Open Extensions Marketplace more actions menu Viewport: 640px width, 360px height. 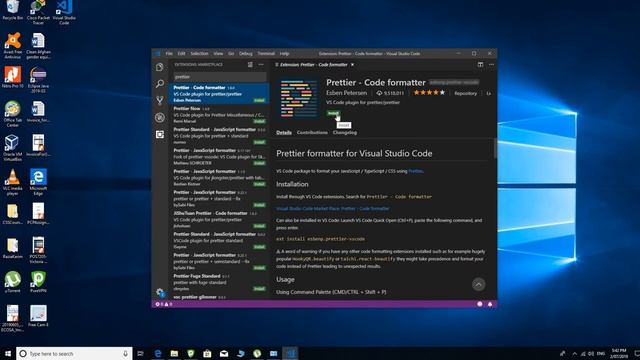tap(261, 64)
